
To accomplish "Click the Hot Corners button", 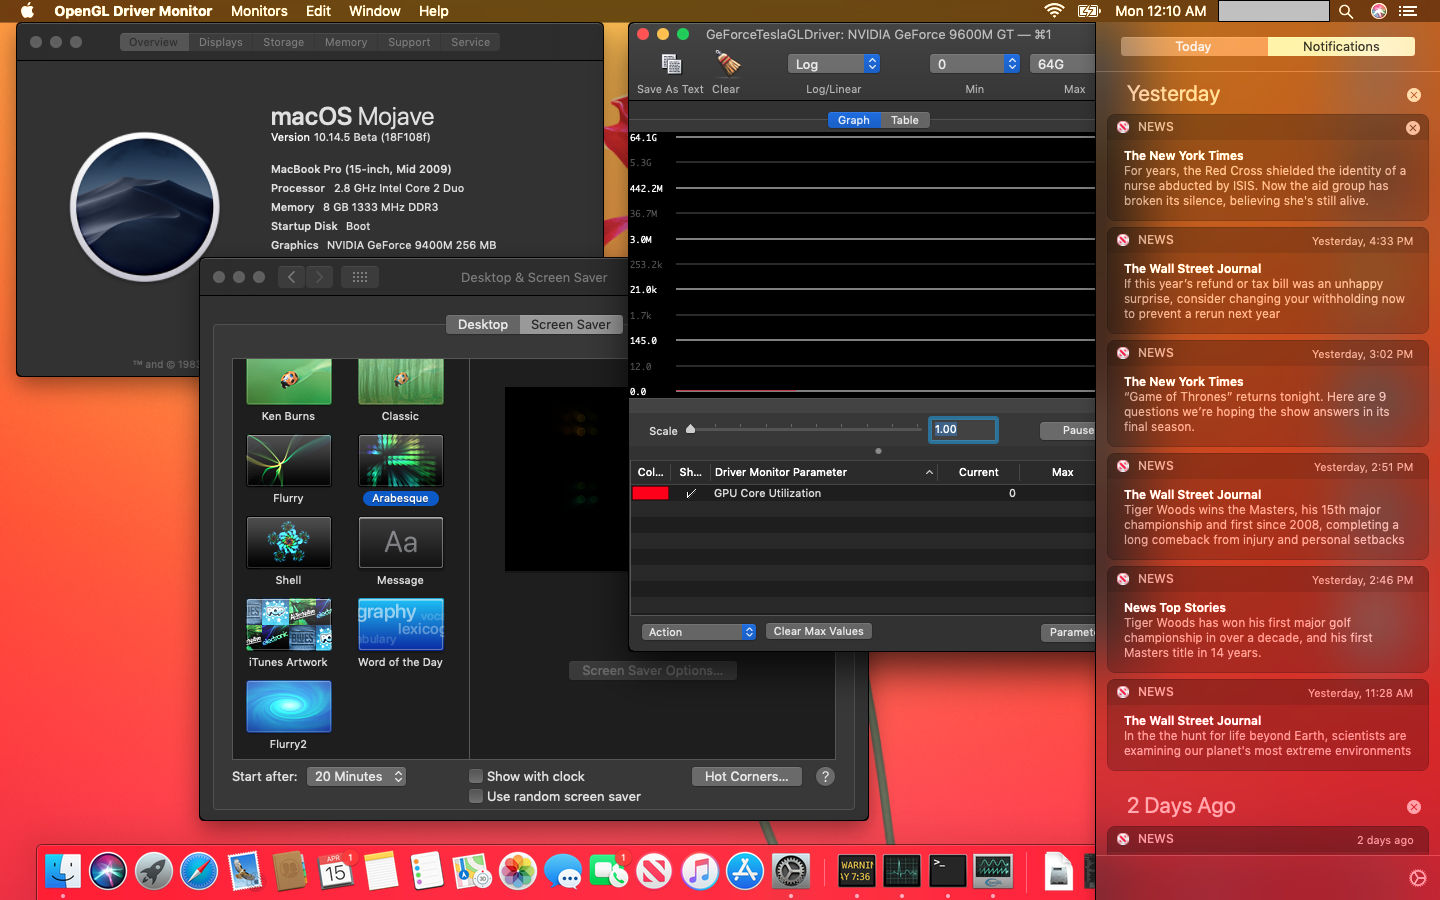I will point(746,776).
